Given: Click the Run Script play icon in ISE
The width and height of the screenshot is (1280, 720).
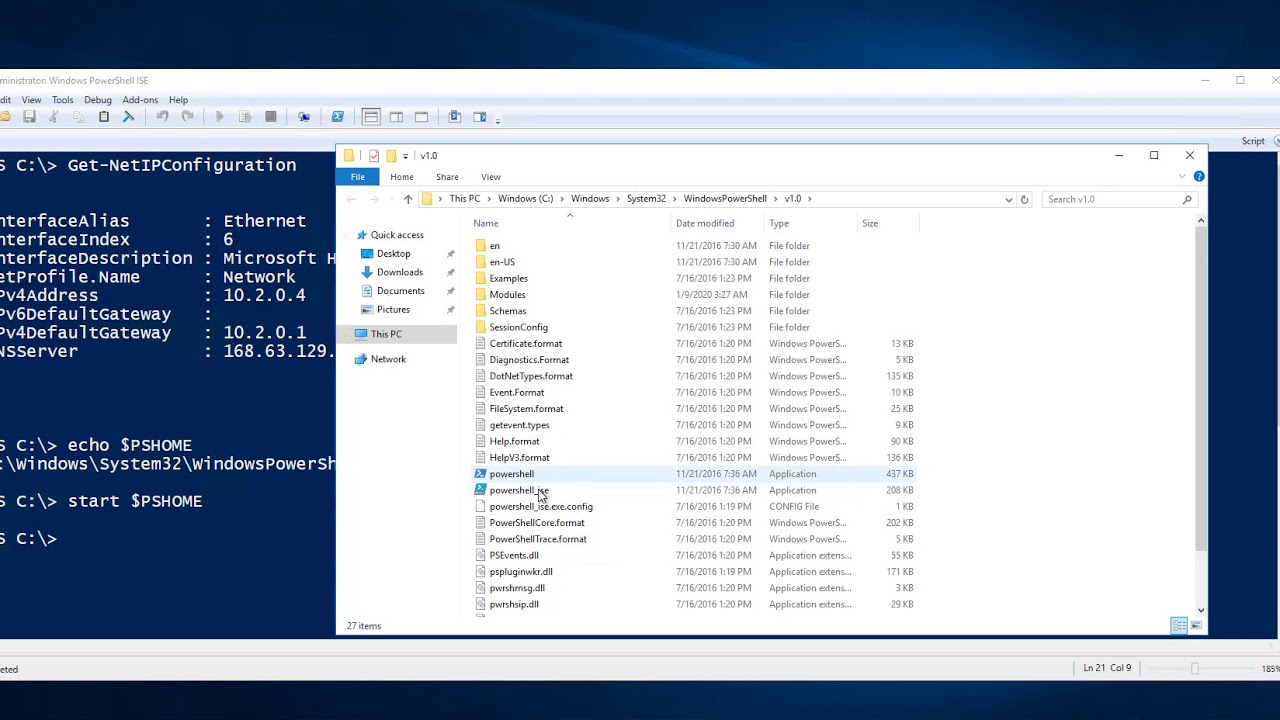Looking at the screenshot, I should click(x=220, y=117).
